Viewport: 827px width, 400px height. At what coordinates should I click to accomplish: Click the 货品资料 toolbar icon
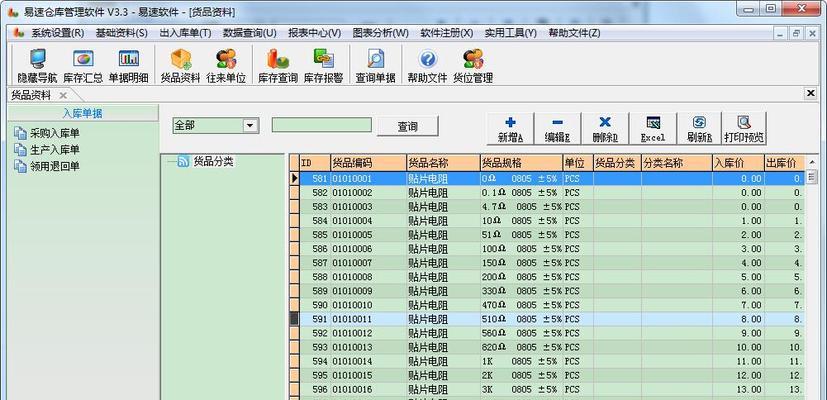180,65
